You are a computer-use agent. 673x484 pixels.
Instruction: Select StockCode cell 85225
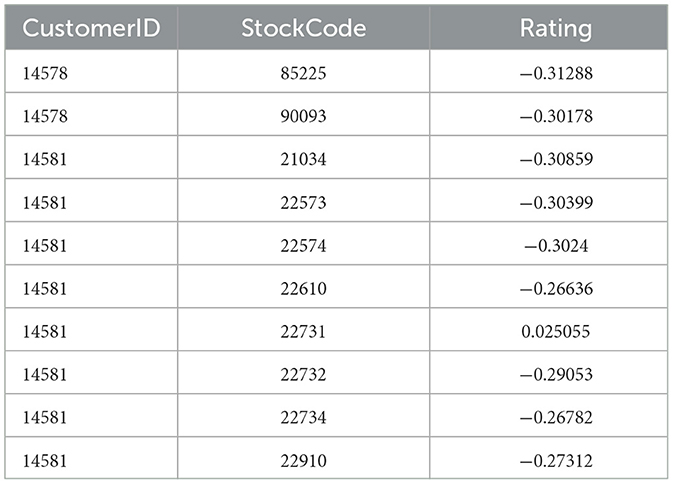tap(303, 72)
